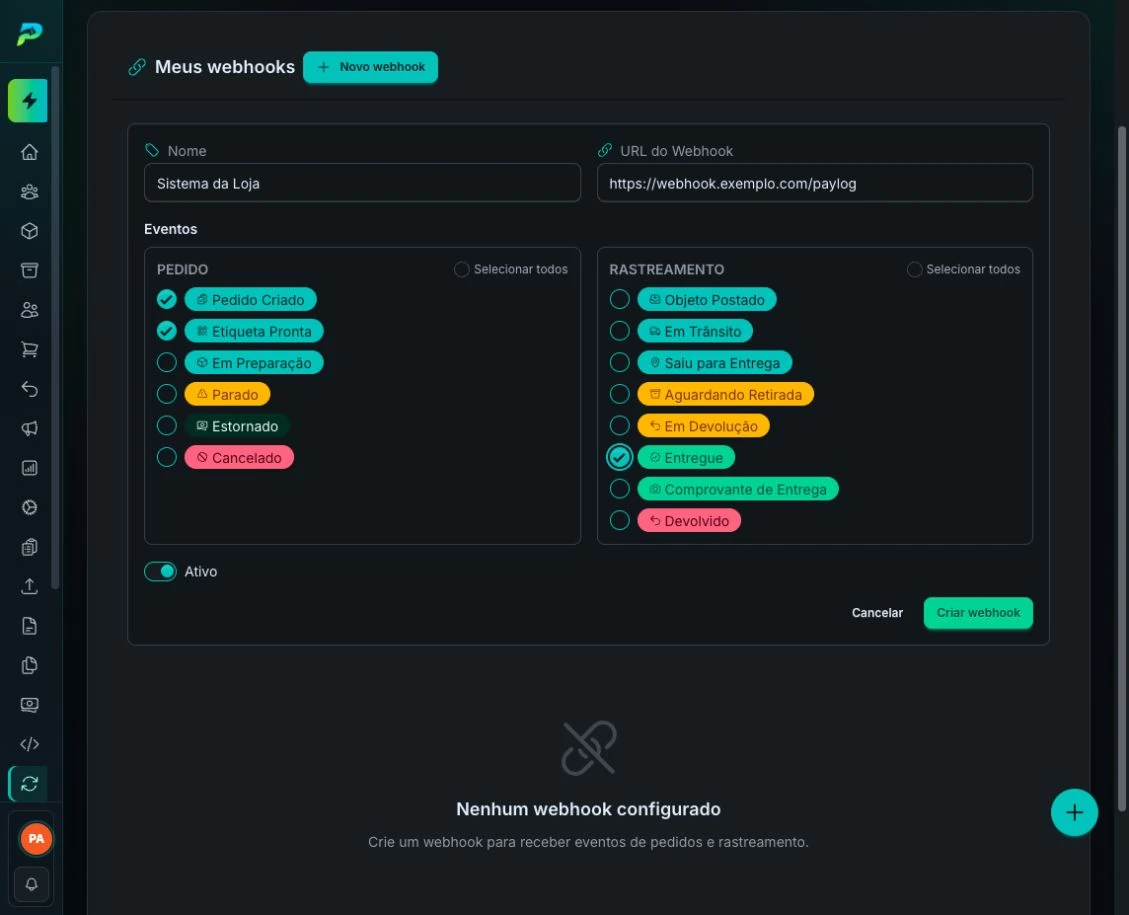The width and height of the screenshot is (1129, 915).
Task: Open the notifications bell icon
Action: [32, 884]
